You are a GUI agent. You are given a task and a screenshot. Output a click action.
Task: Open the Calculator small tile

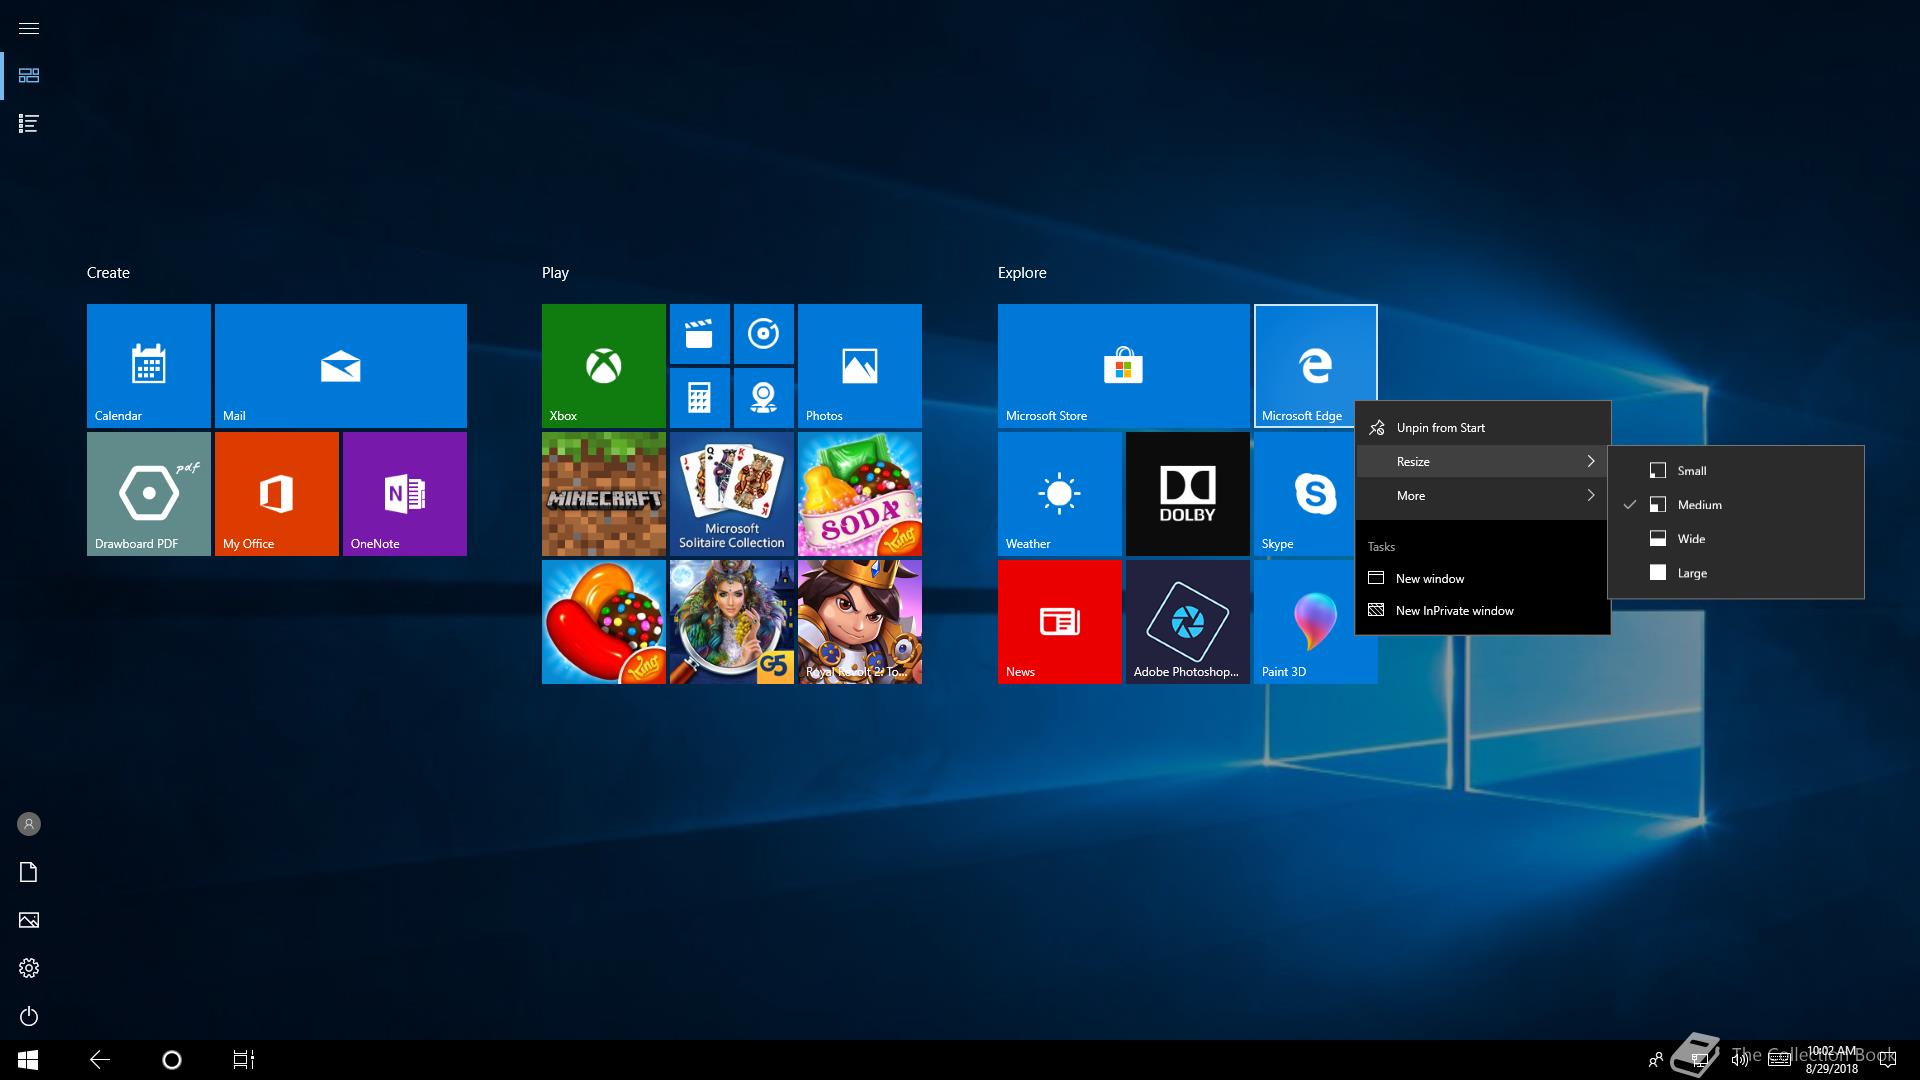pyautogui.click(x=700, y=398)
